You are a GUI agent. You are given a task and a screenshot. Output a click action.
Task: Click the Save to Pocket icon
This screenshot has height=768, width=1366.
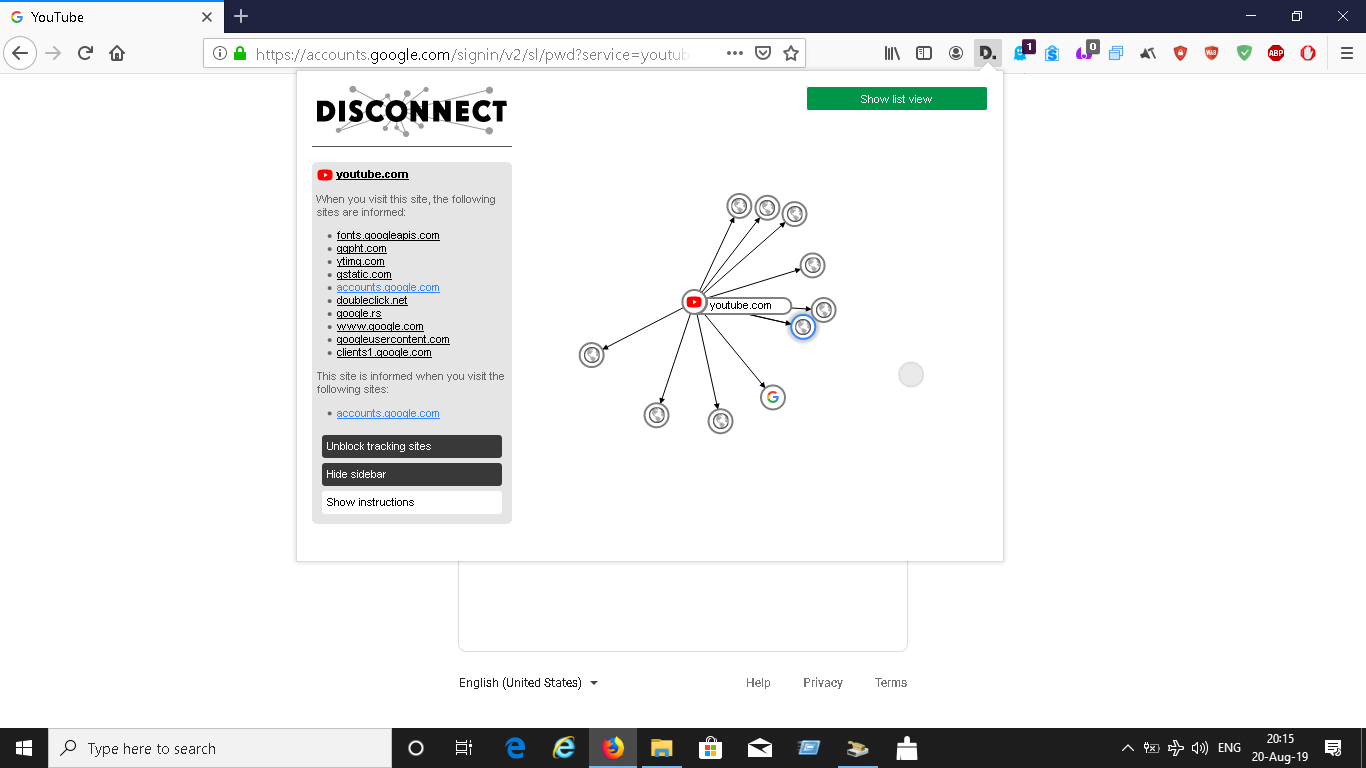pyautogui.click(x=763, y=53)
